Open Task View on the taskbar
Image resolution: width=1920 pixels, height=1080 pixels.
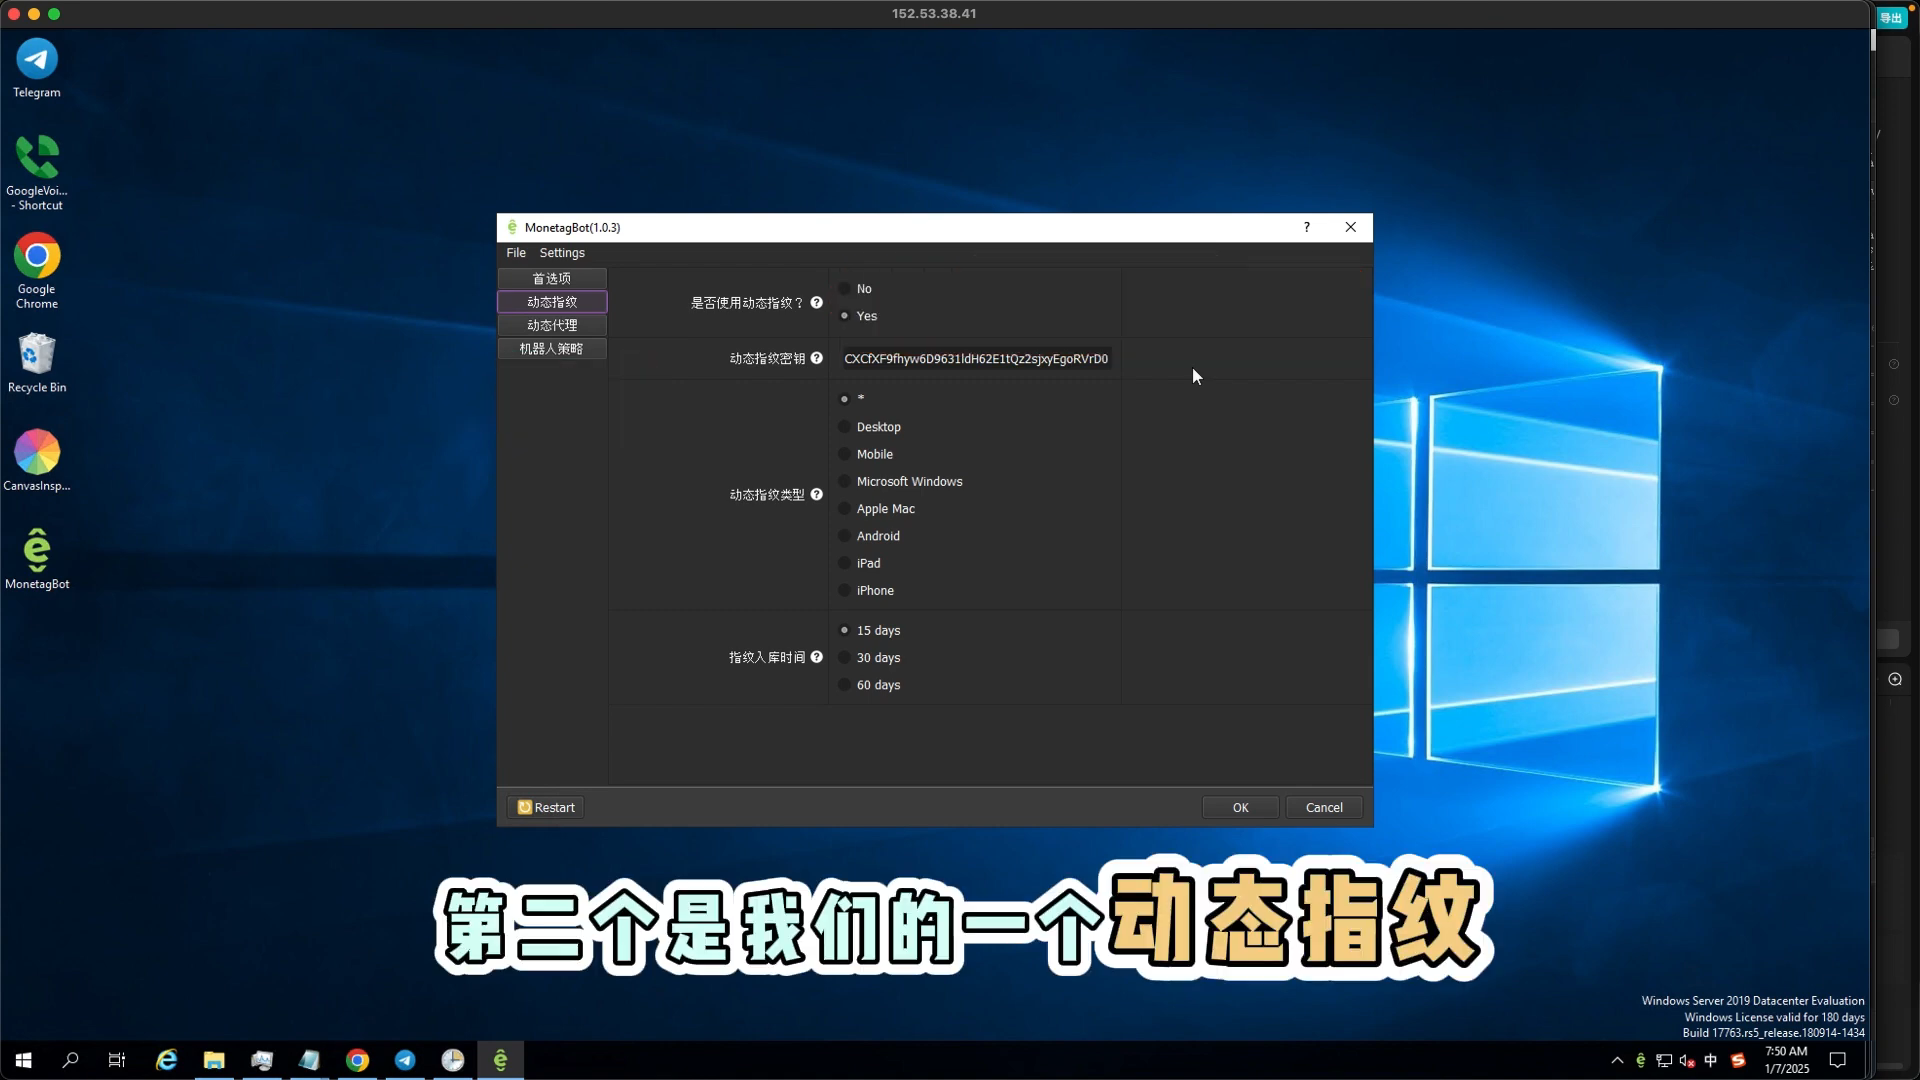pos(117,1060)
